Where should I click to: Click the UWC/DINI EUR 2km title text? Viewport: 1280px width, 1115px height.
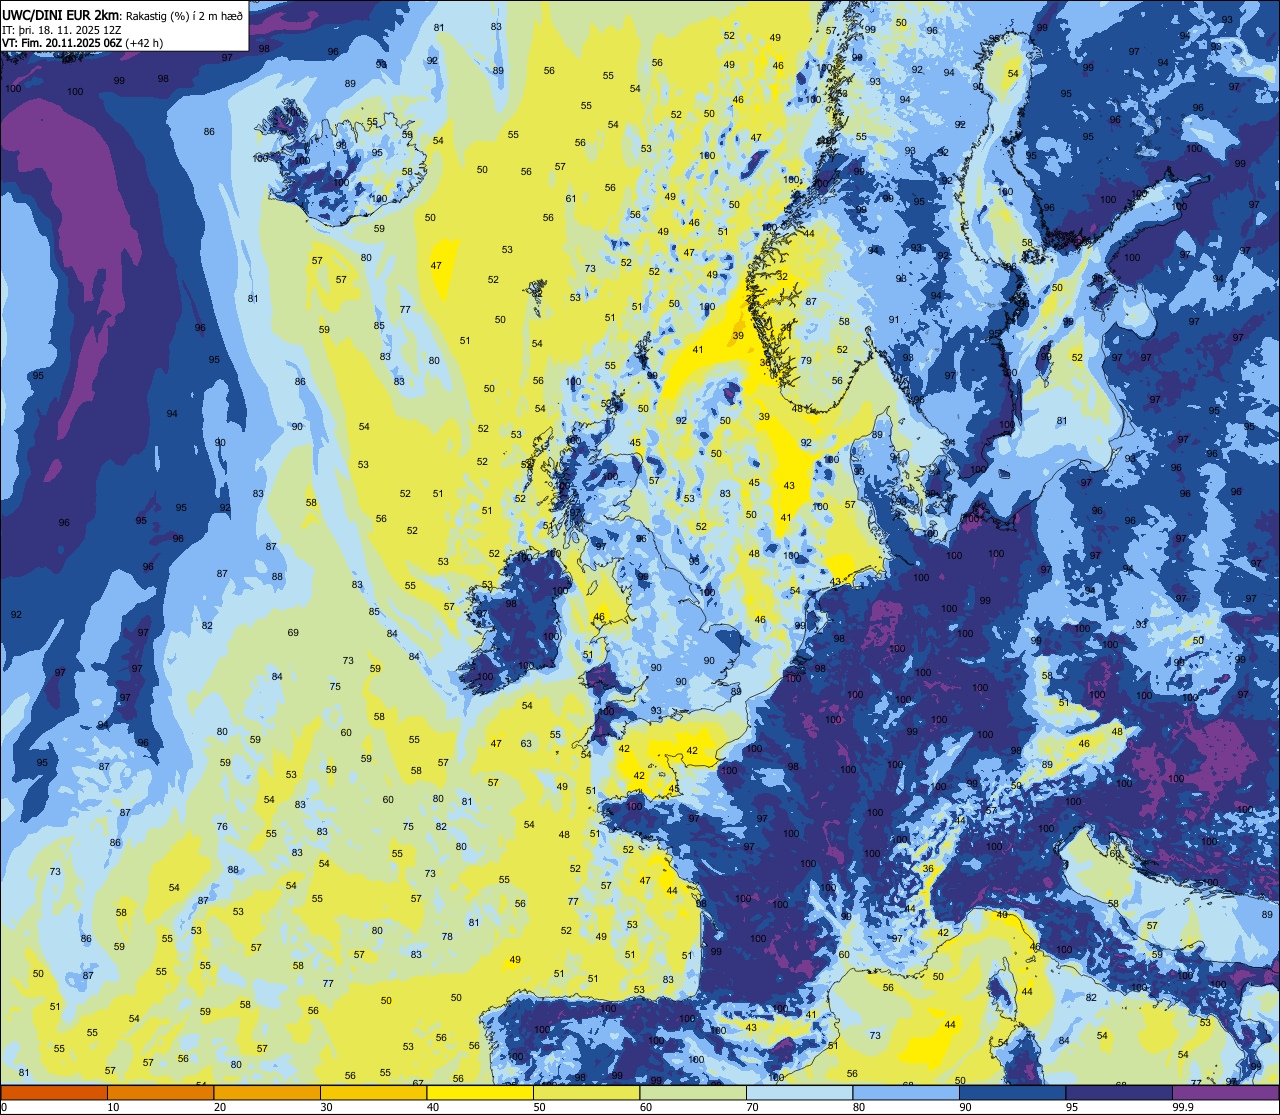[x=61, y=14]
